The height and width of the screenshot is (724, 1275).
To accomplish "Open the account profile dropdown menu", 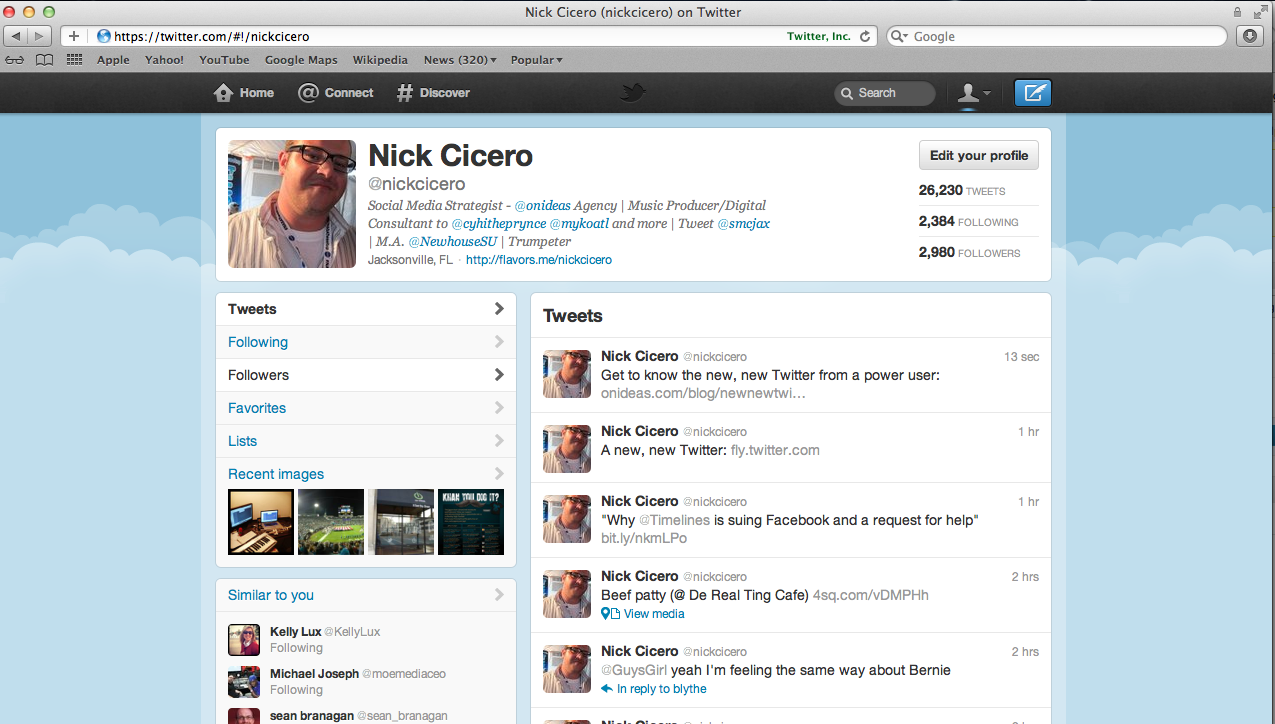I will tap(973, 93).
